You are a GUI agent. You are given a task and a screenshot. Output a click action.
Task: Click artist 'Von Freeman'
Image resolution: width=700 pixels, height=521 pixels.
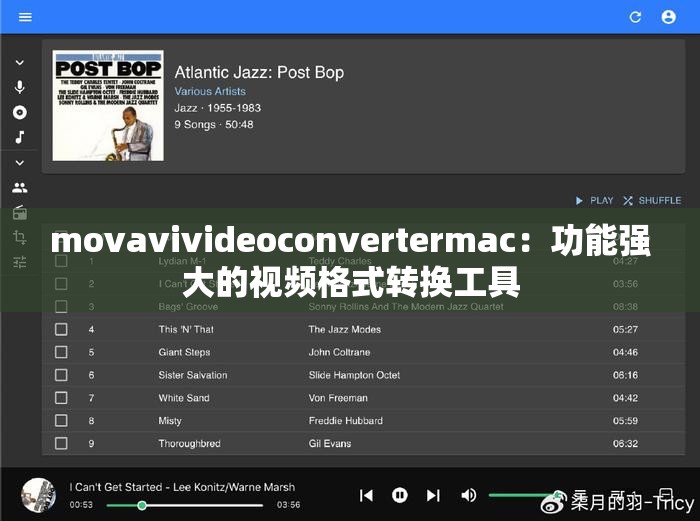click(x=338, y=398)
